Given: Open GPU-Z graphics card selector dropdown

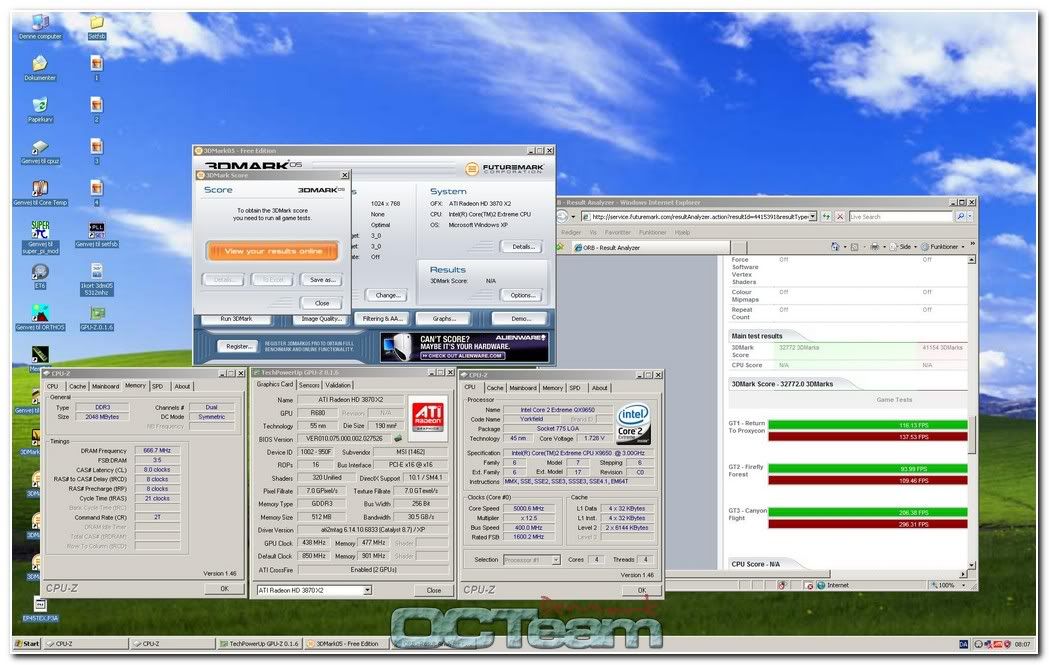Looking at the screenshot, I should click(367, 590).
